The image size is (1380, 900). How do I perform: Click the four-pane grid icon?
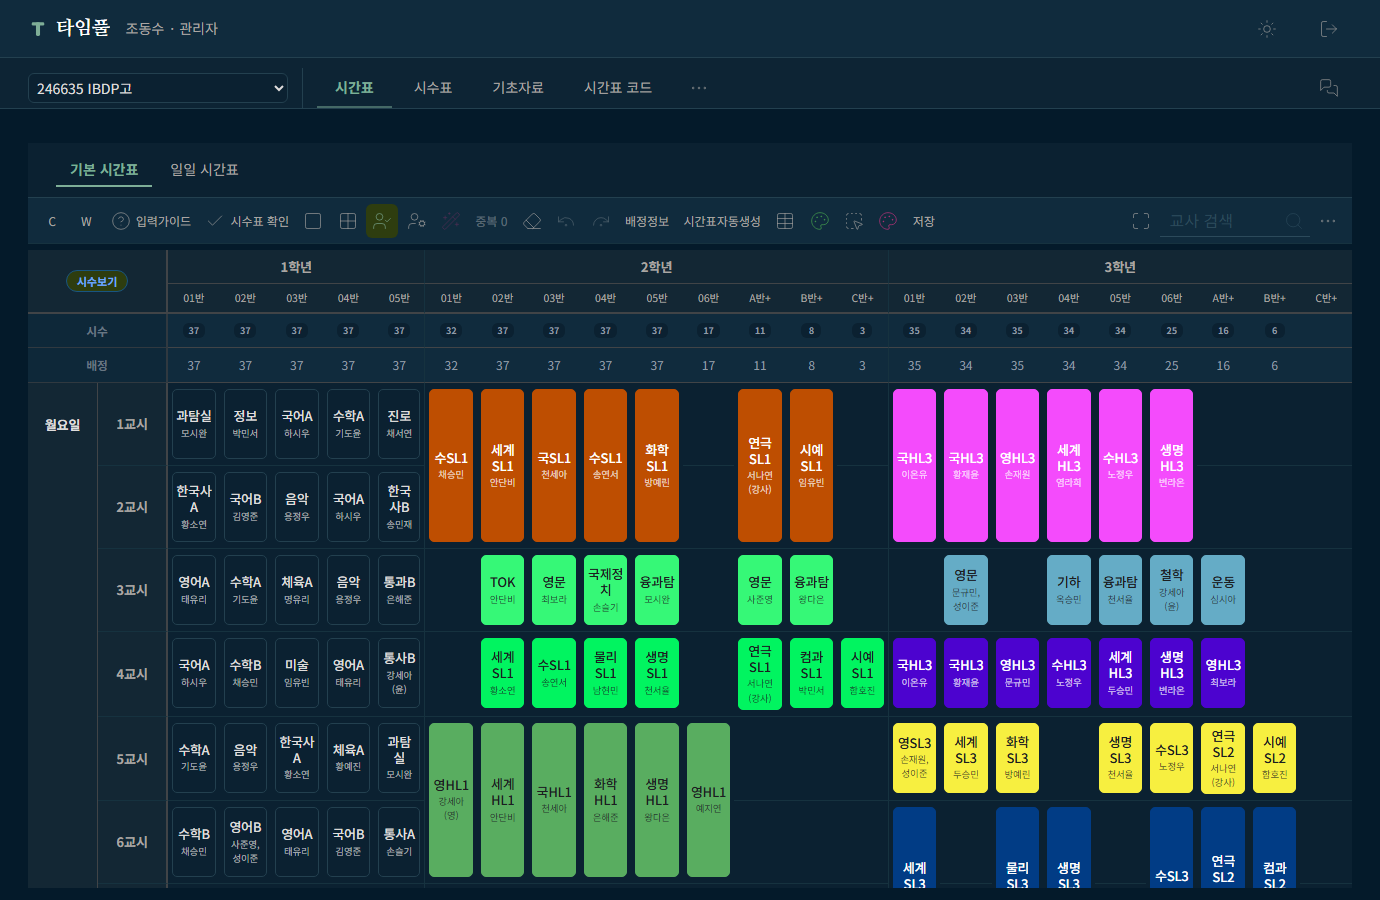coord(348,221)
